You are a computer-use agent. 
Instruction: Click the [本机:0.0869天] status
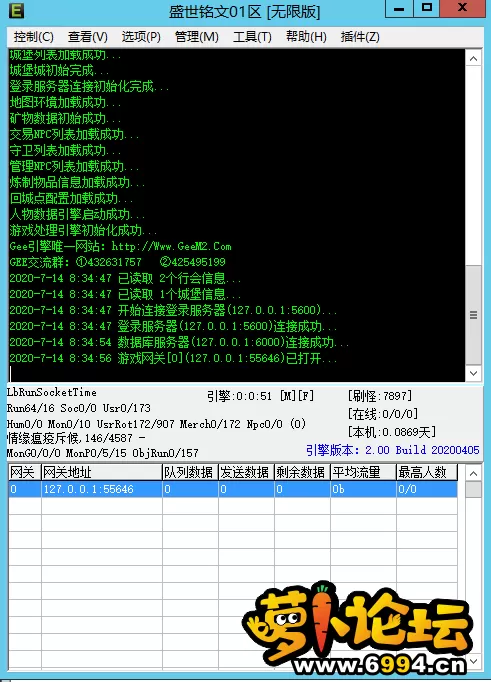(x=392, y=432)
